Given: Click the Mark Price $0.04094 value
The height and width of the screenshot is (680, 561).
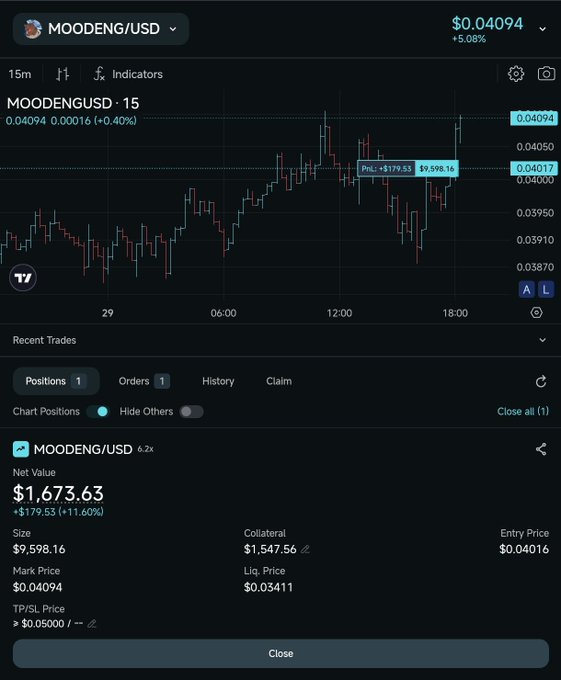Looking at the screenshot, I should pyautogui.click(x=37, y=588).
